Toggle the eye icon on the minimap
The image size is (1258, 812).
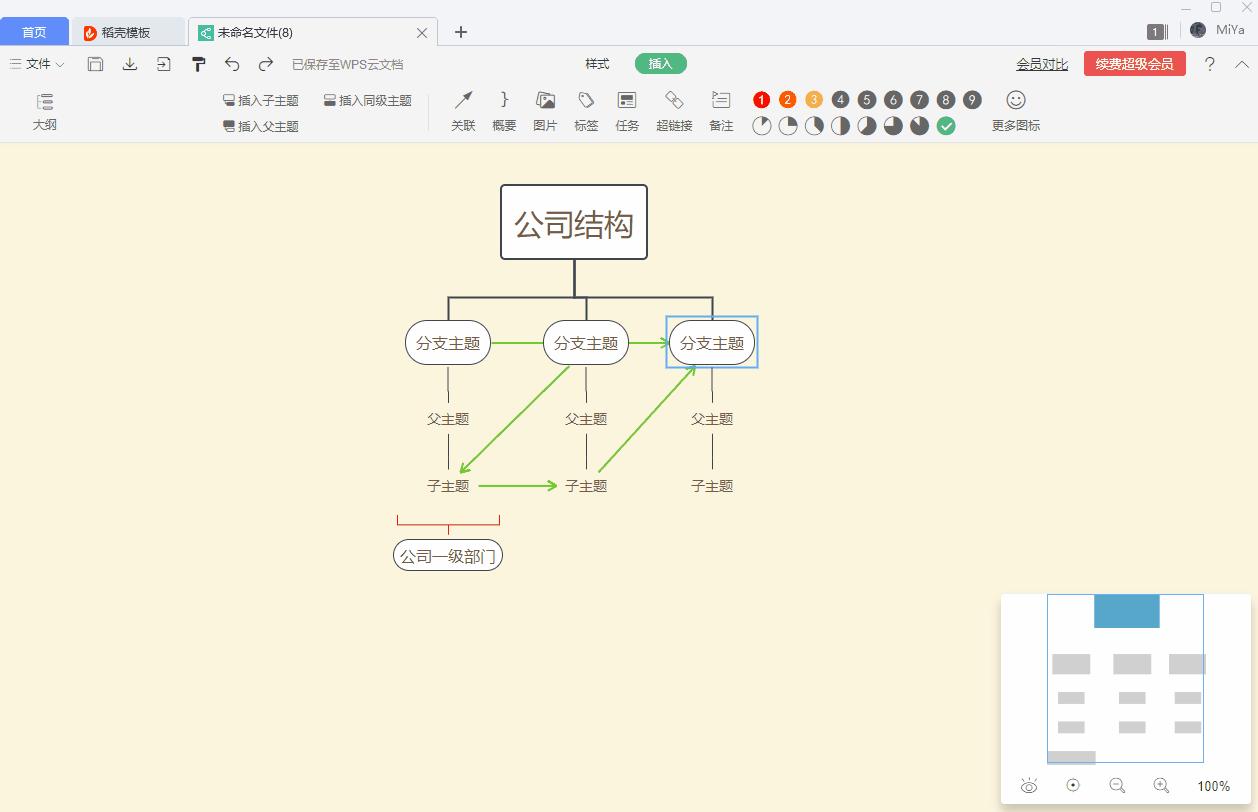click(x=1029, y=786)
